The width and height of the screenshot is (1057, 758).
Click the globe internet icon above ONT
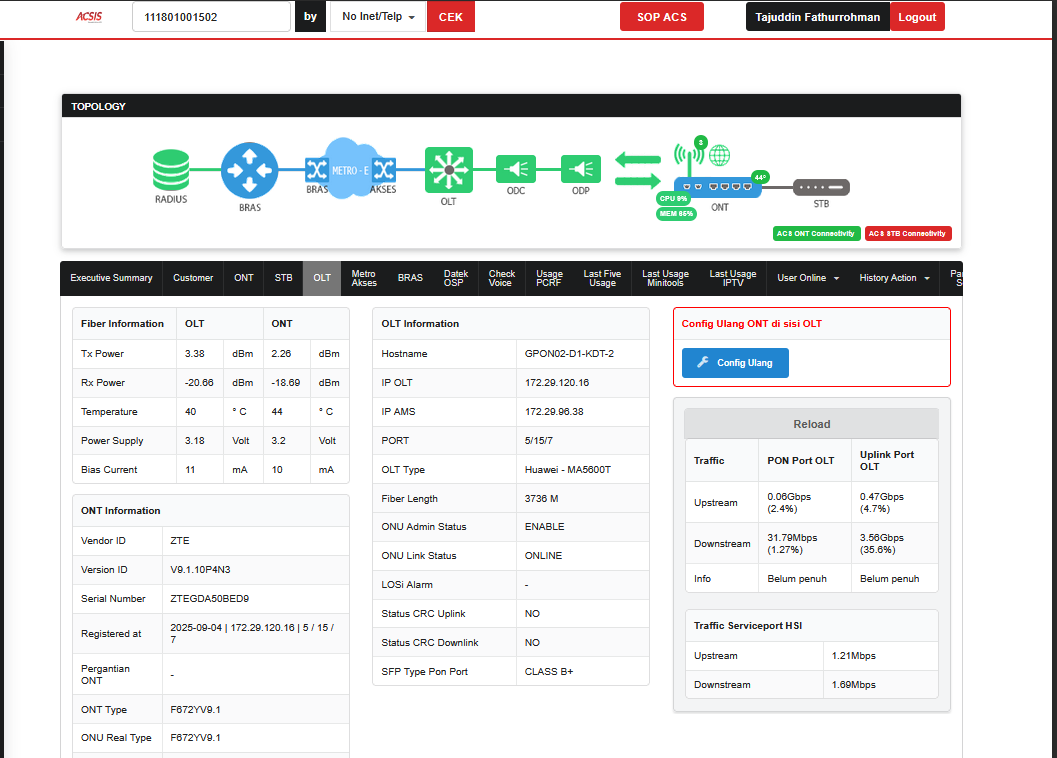(719, 155)
